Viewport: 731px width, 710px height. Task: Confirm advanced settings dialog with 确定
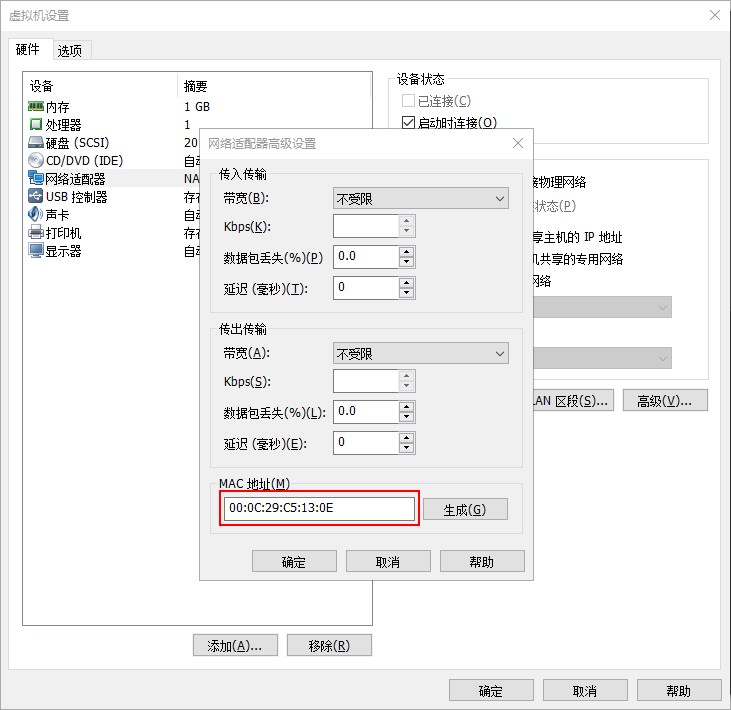click(294, 561)
